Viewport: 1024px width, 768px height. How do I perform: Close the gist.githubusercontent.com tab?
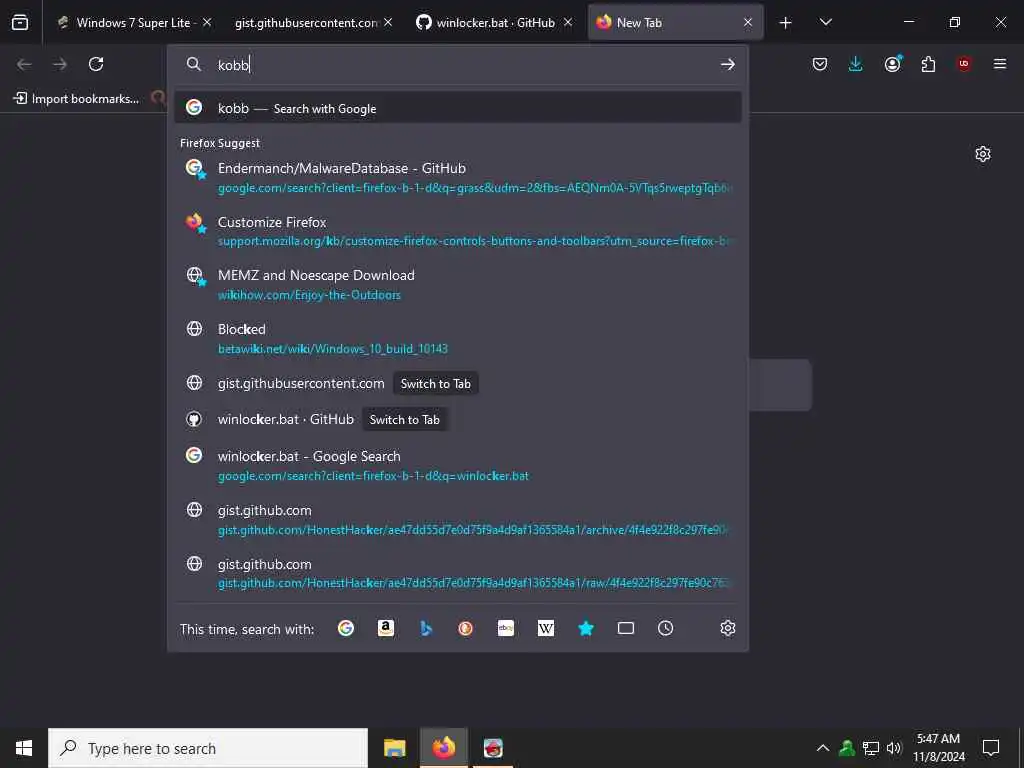coord(388,23)
